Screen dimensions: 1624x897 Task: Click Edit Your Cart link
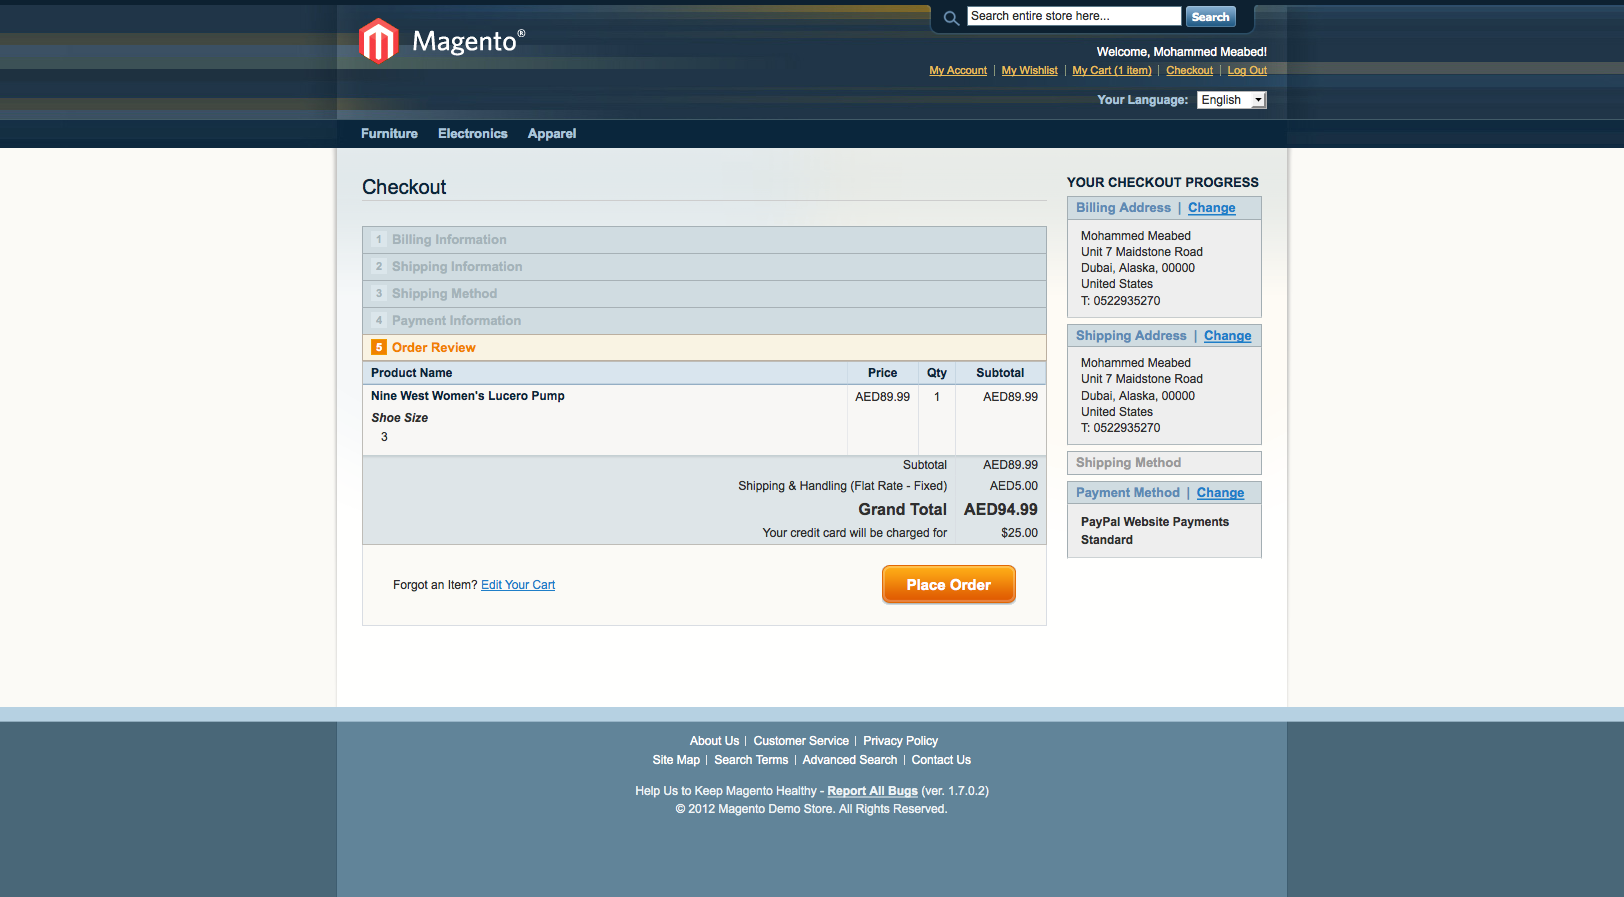click(x=518, y=585)
